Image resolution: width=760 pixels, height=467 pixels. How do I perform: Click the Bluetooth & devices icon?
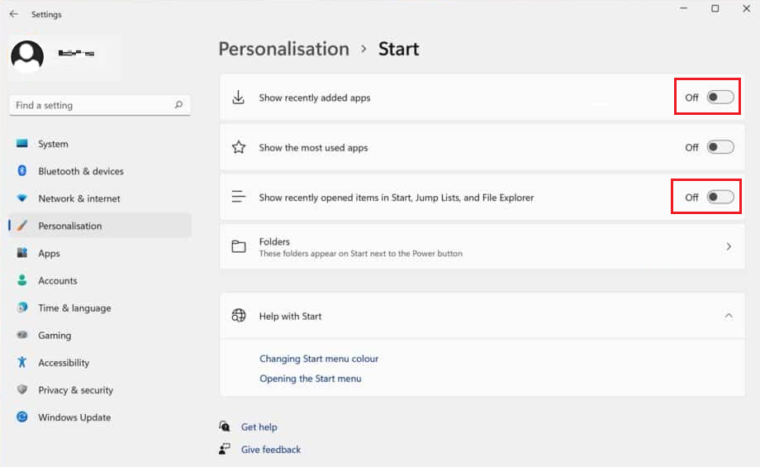[22, 171]
